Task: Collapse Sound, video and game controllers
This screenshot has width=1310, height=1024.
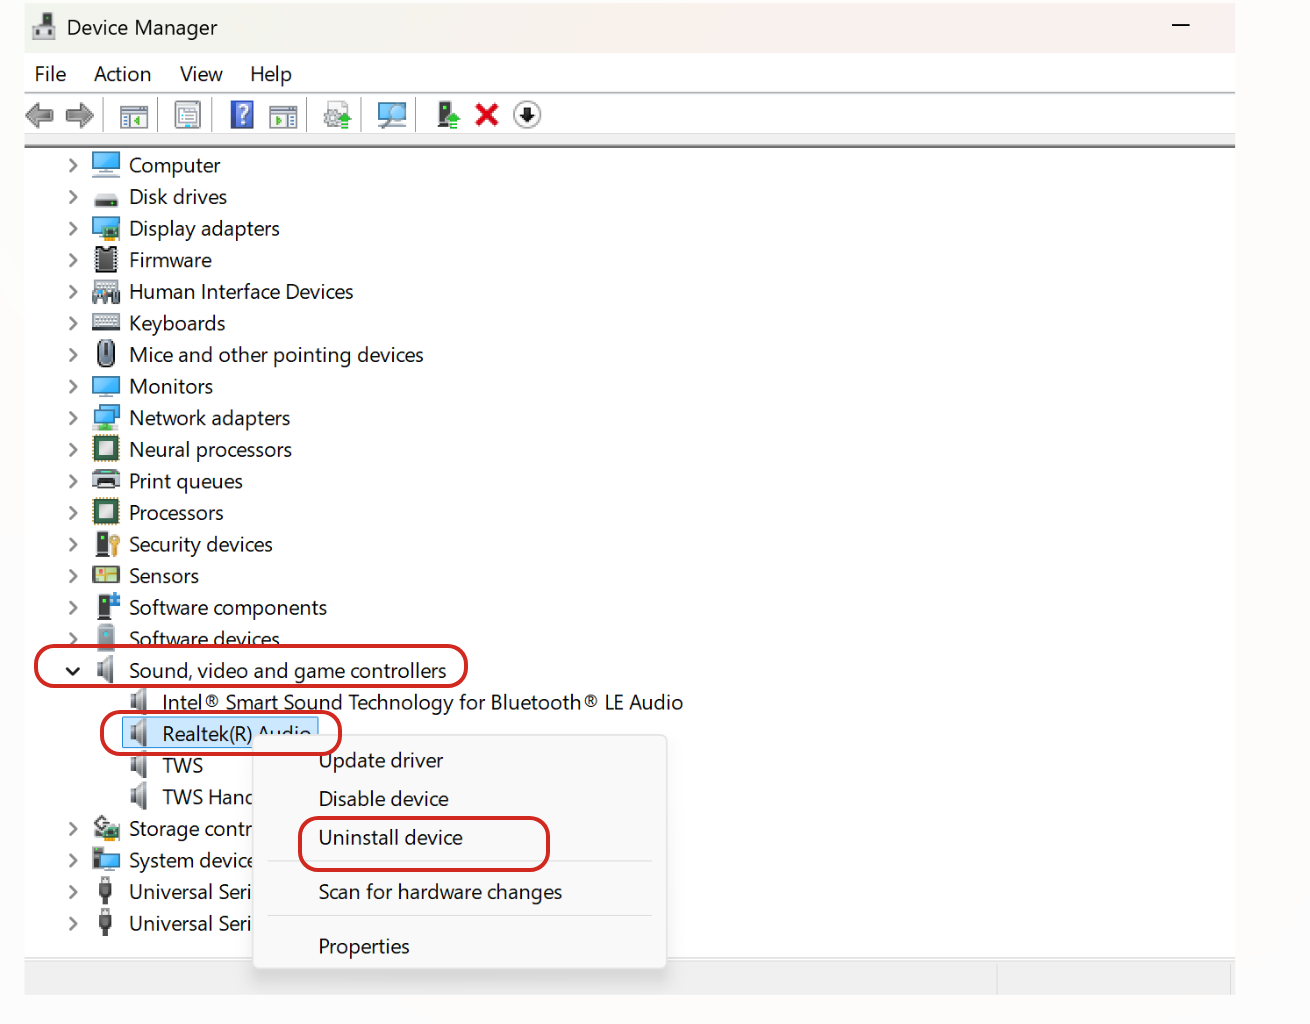Action: tap(73, 671)
